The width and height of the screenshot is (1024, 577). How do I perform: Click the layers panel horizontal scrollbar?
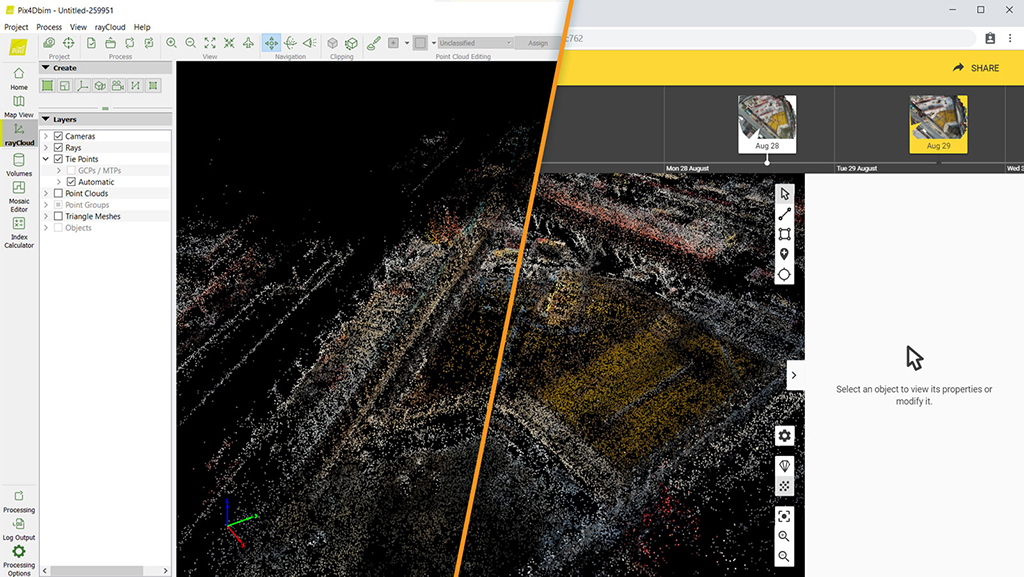(97, 570)
